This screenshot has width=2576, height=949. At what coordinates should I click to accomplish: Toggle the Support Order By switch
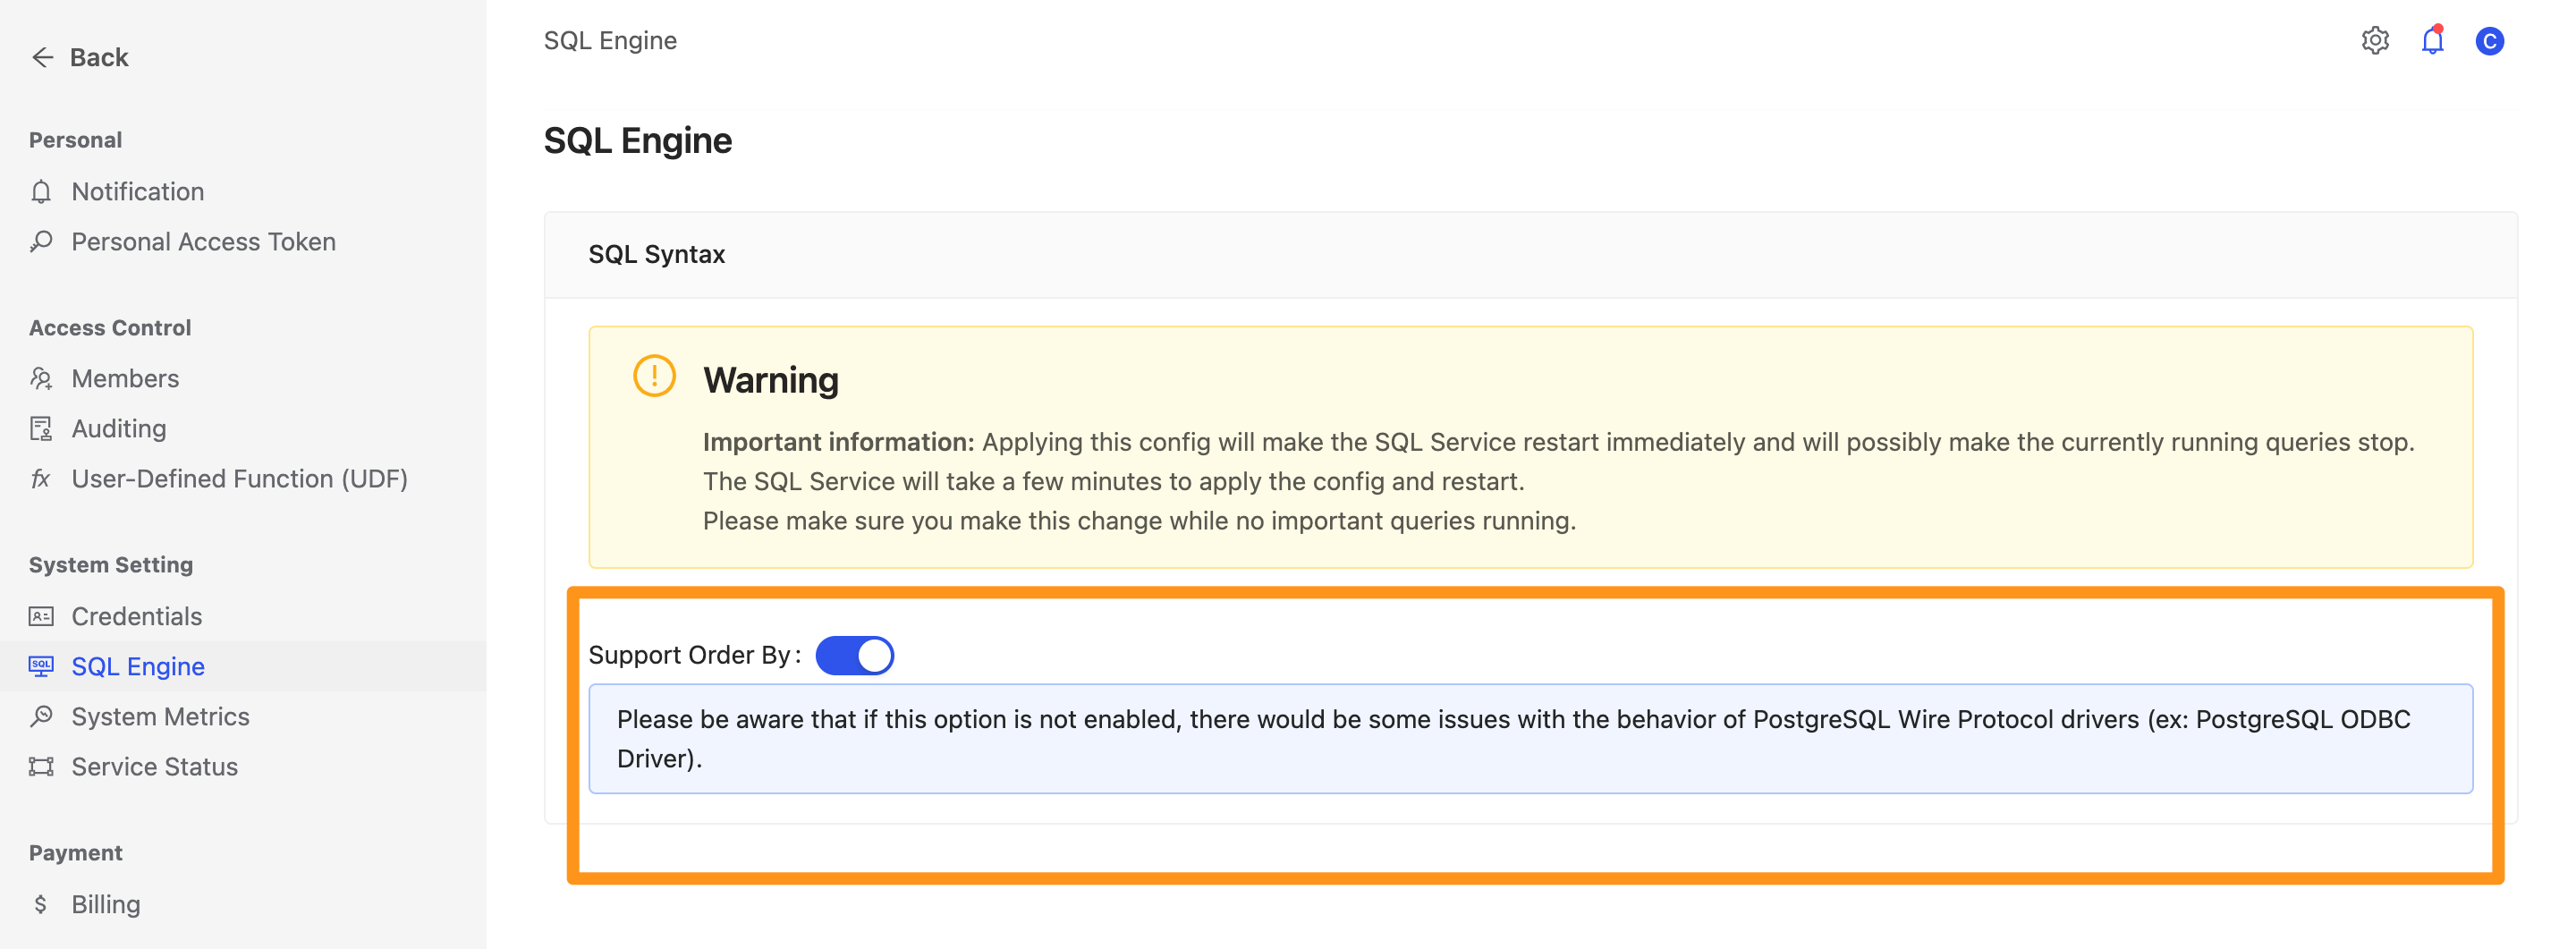(855, 656)
